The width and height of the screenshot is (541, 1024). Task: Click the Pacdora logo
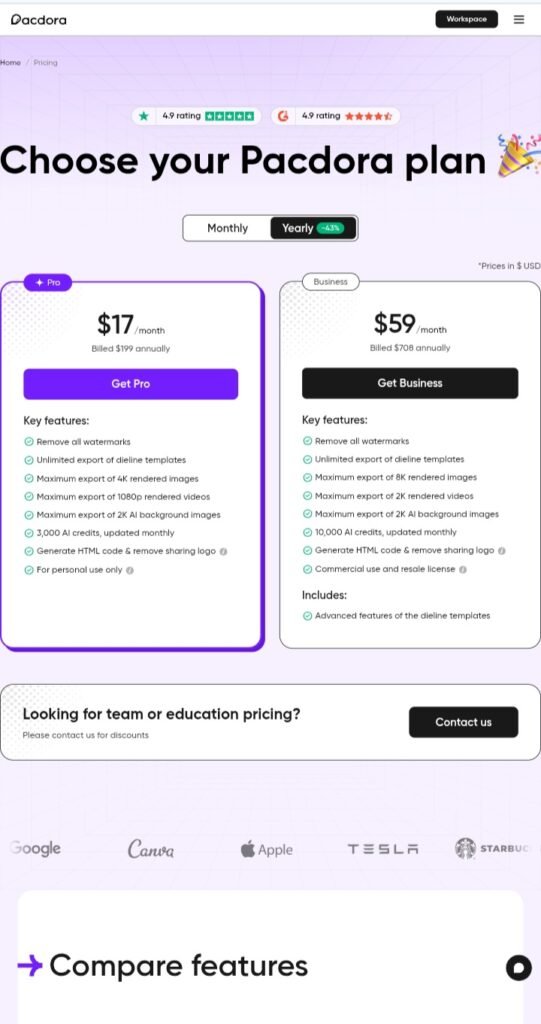(39, 20)
